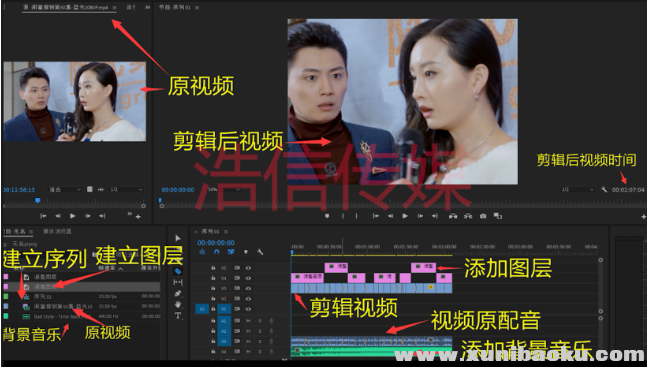Select the Razor tool in toolbar
The image size is (647, 367).
click(178, 271)
